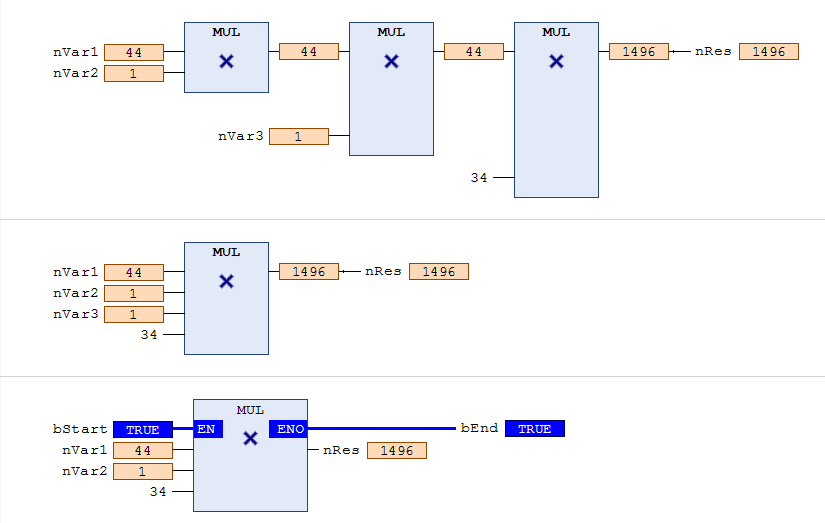Click the nVar2 label in the chained MUL network
This screenshot has width=825, height=523.
tap(75, 73)
